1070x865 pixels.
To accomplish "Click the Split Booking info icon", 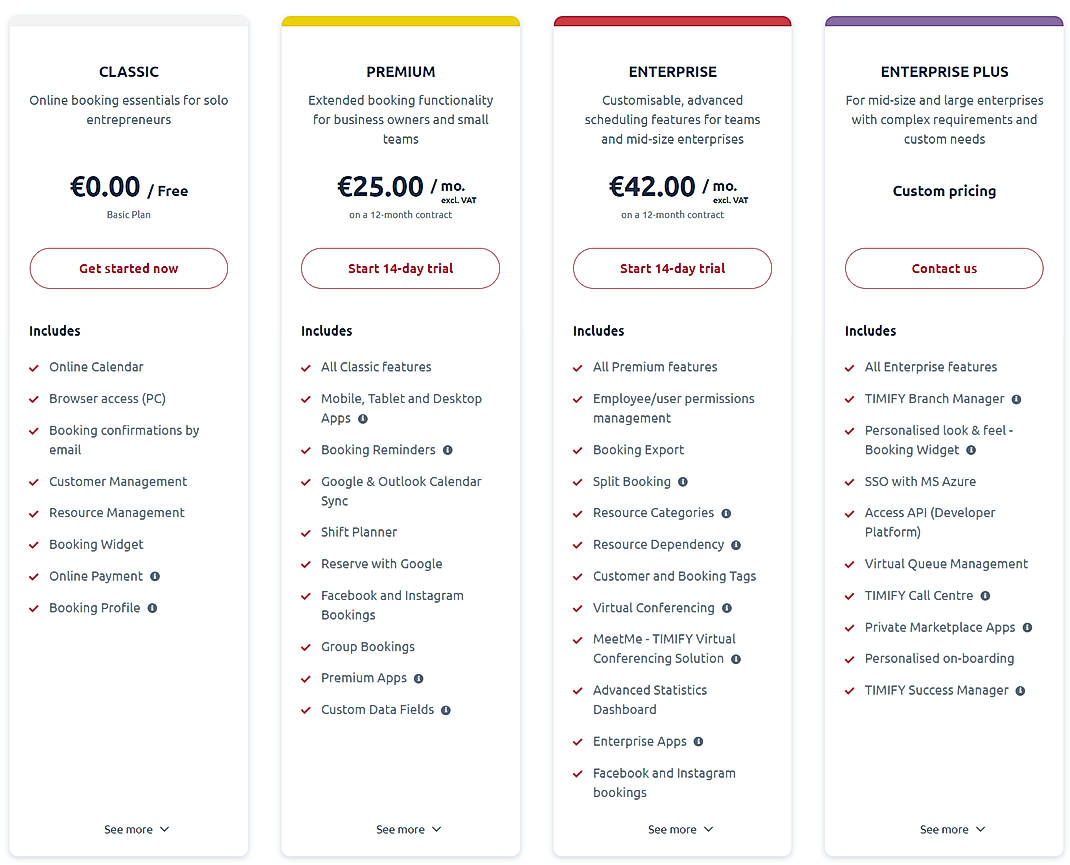I will (684, 481).
